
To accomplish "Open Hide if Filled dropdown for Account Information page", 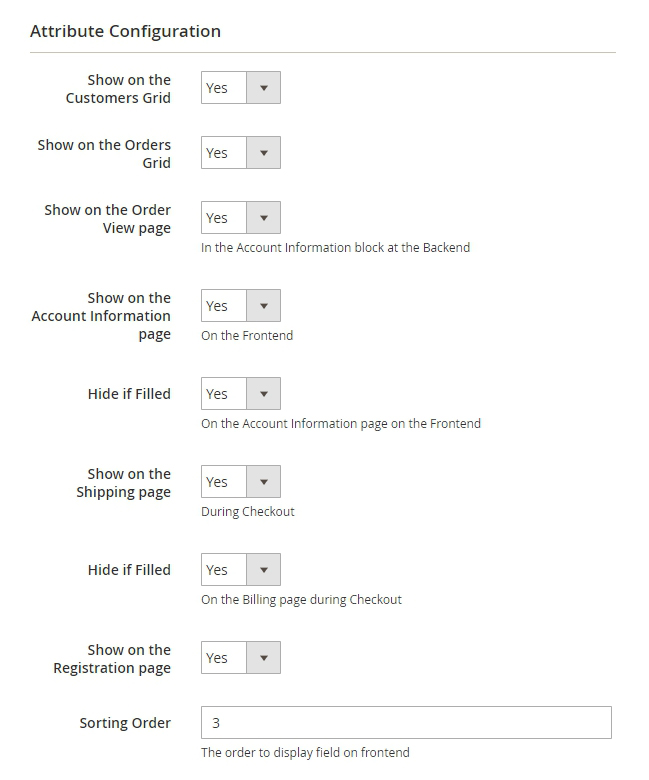I will click(x=241, y=394).
